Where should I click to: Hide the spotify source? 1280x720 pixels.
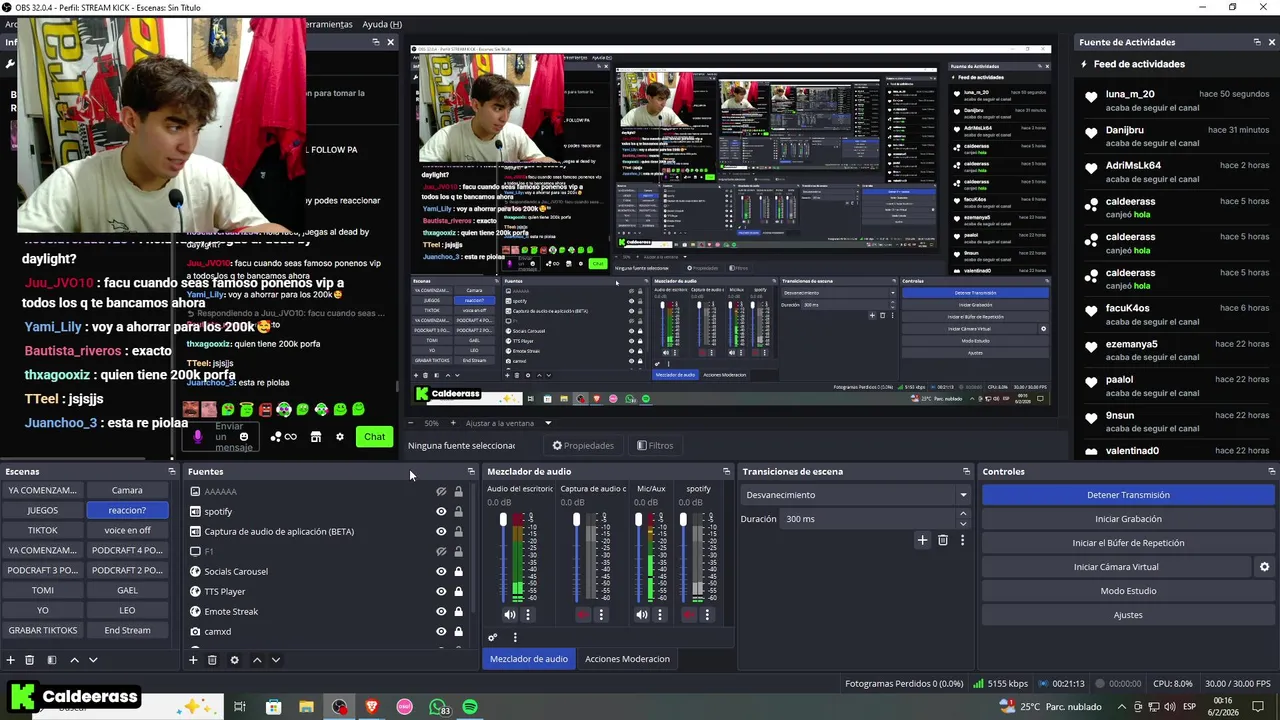(441, 511)
